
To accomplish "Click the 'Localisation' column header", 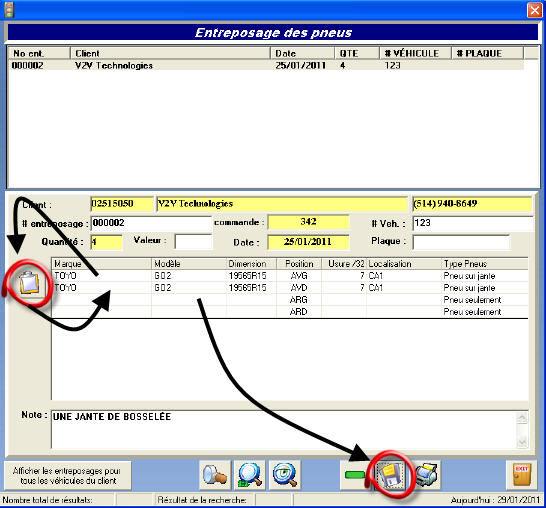I will (x=404, y=264).
